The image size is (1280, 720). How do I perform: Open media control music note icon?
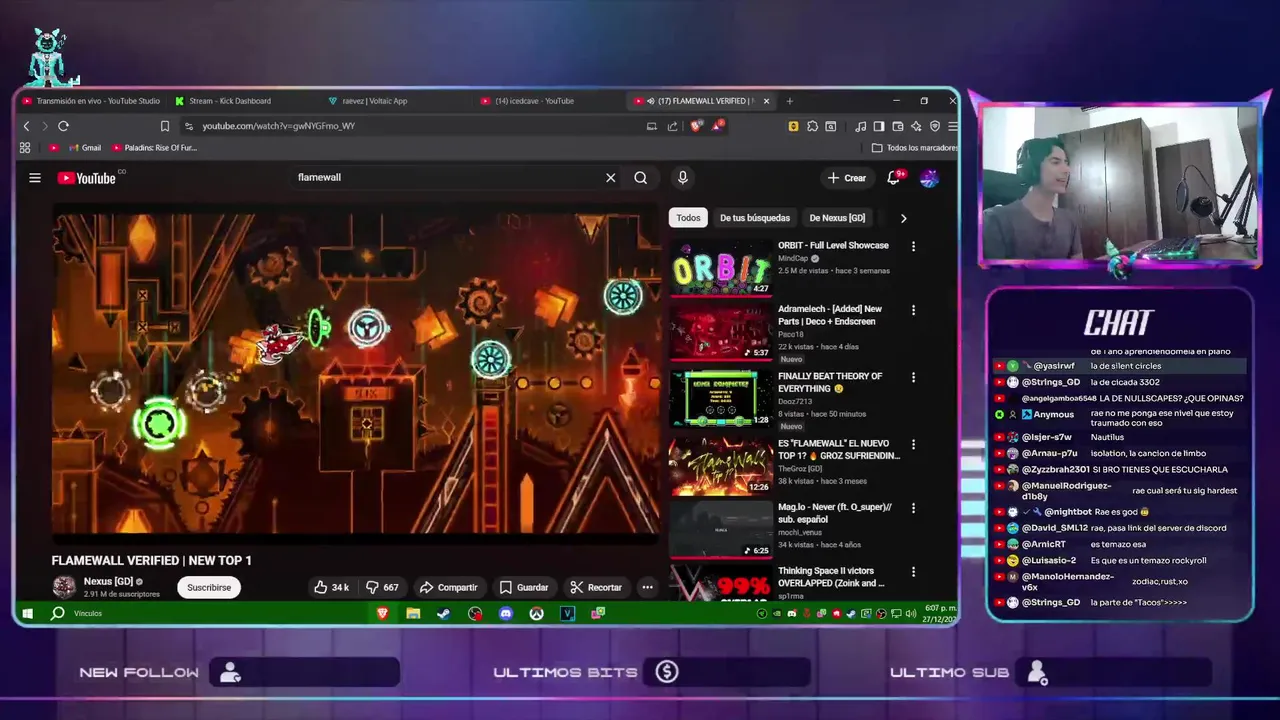(x=860, y=126)
